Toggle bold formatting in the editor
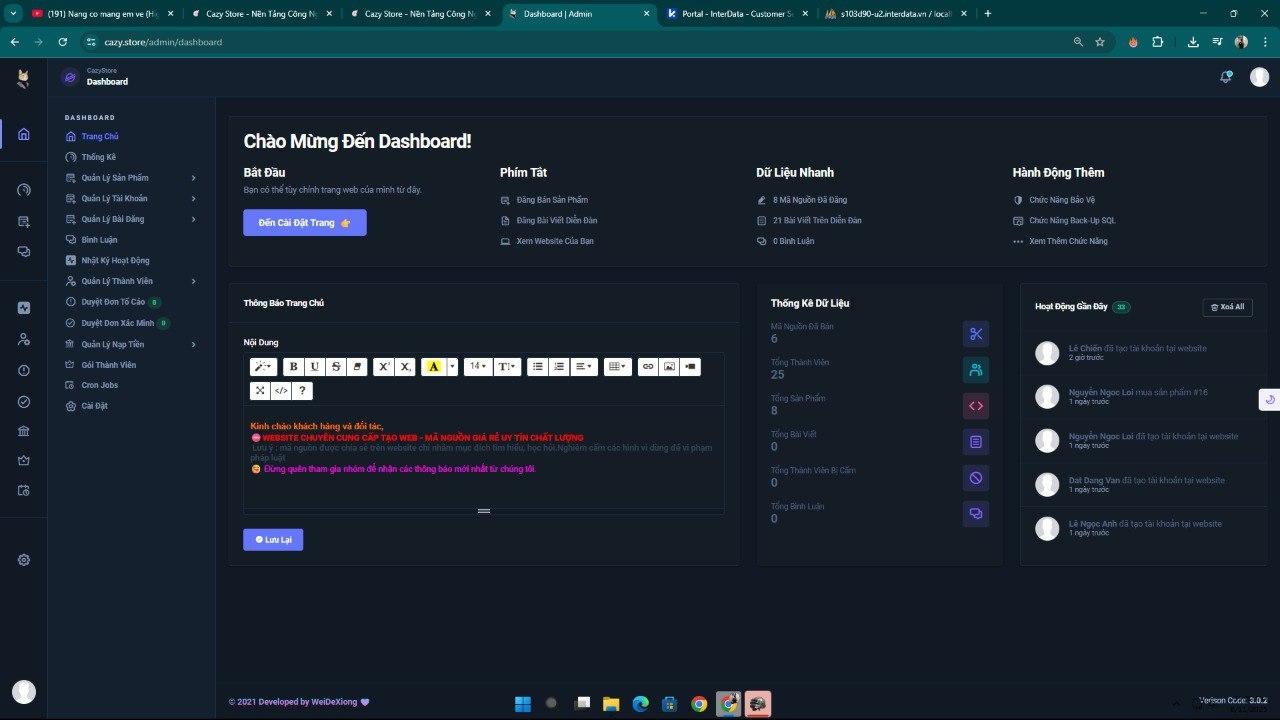Screen dimensions: 1280x720 [x=293, y=367]
